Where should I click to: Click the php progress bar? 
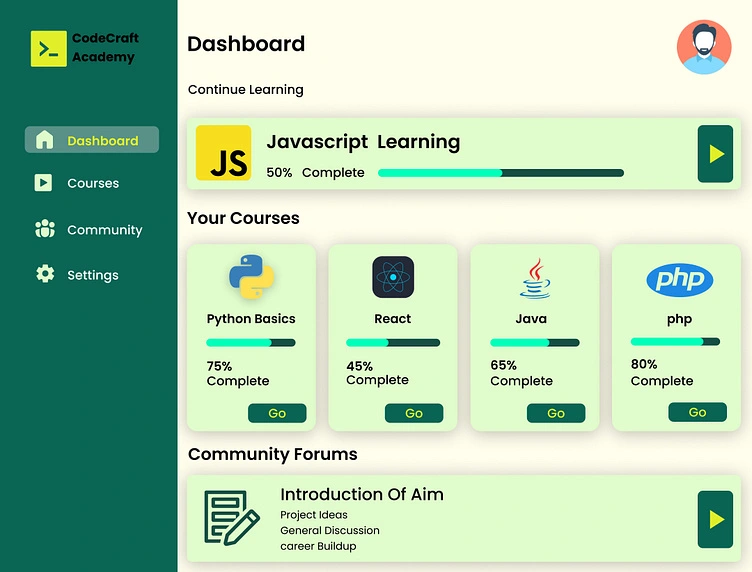675,342
